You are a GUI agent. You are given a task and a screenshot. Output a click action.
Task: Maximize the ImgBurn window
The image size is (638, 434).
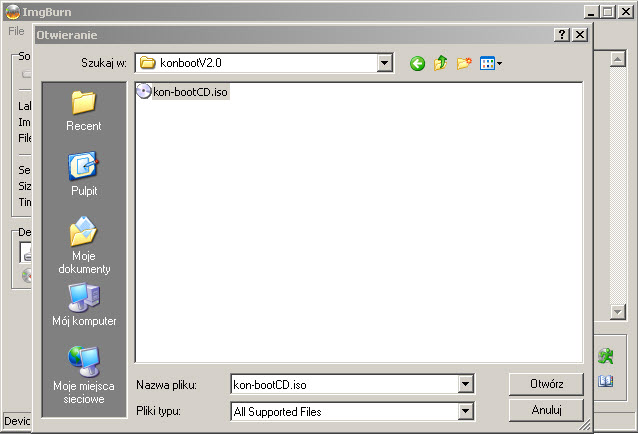click(607, 12)
